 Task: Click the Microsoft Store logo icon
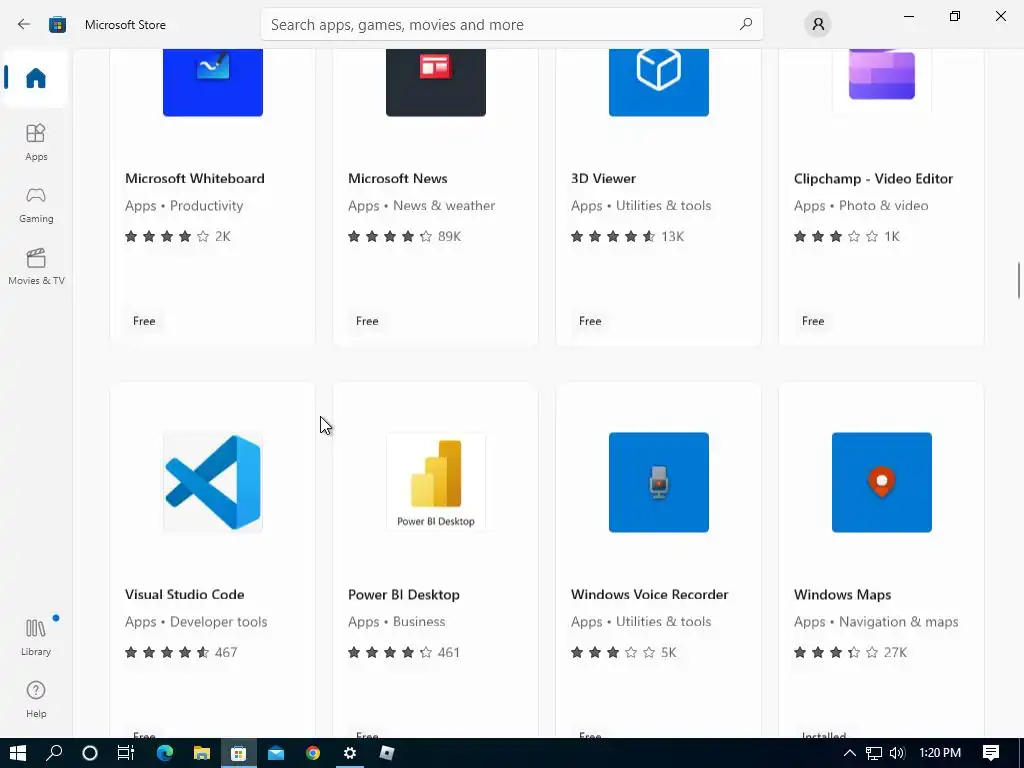pos(57,24)
